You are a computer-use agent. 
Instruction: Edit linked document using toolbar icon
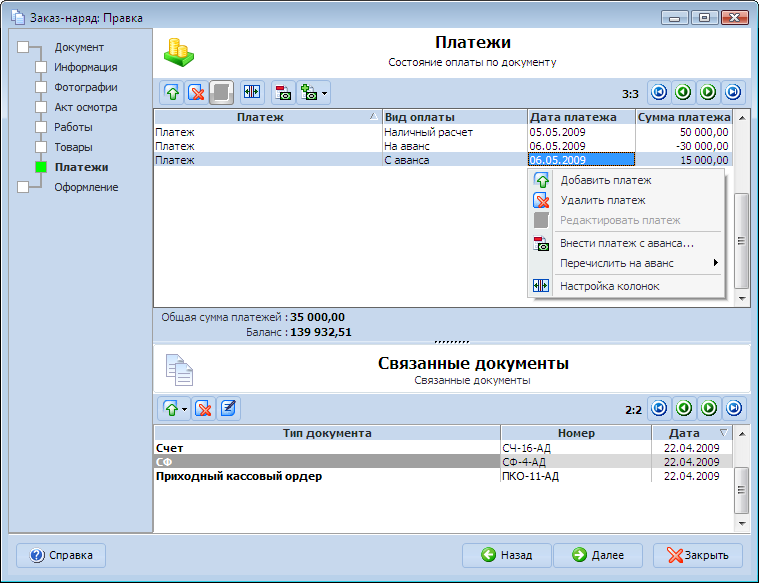coord(228,408)
